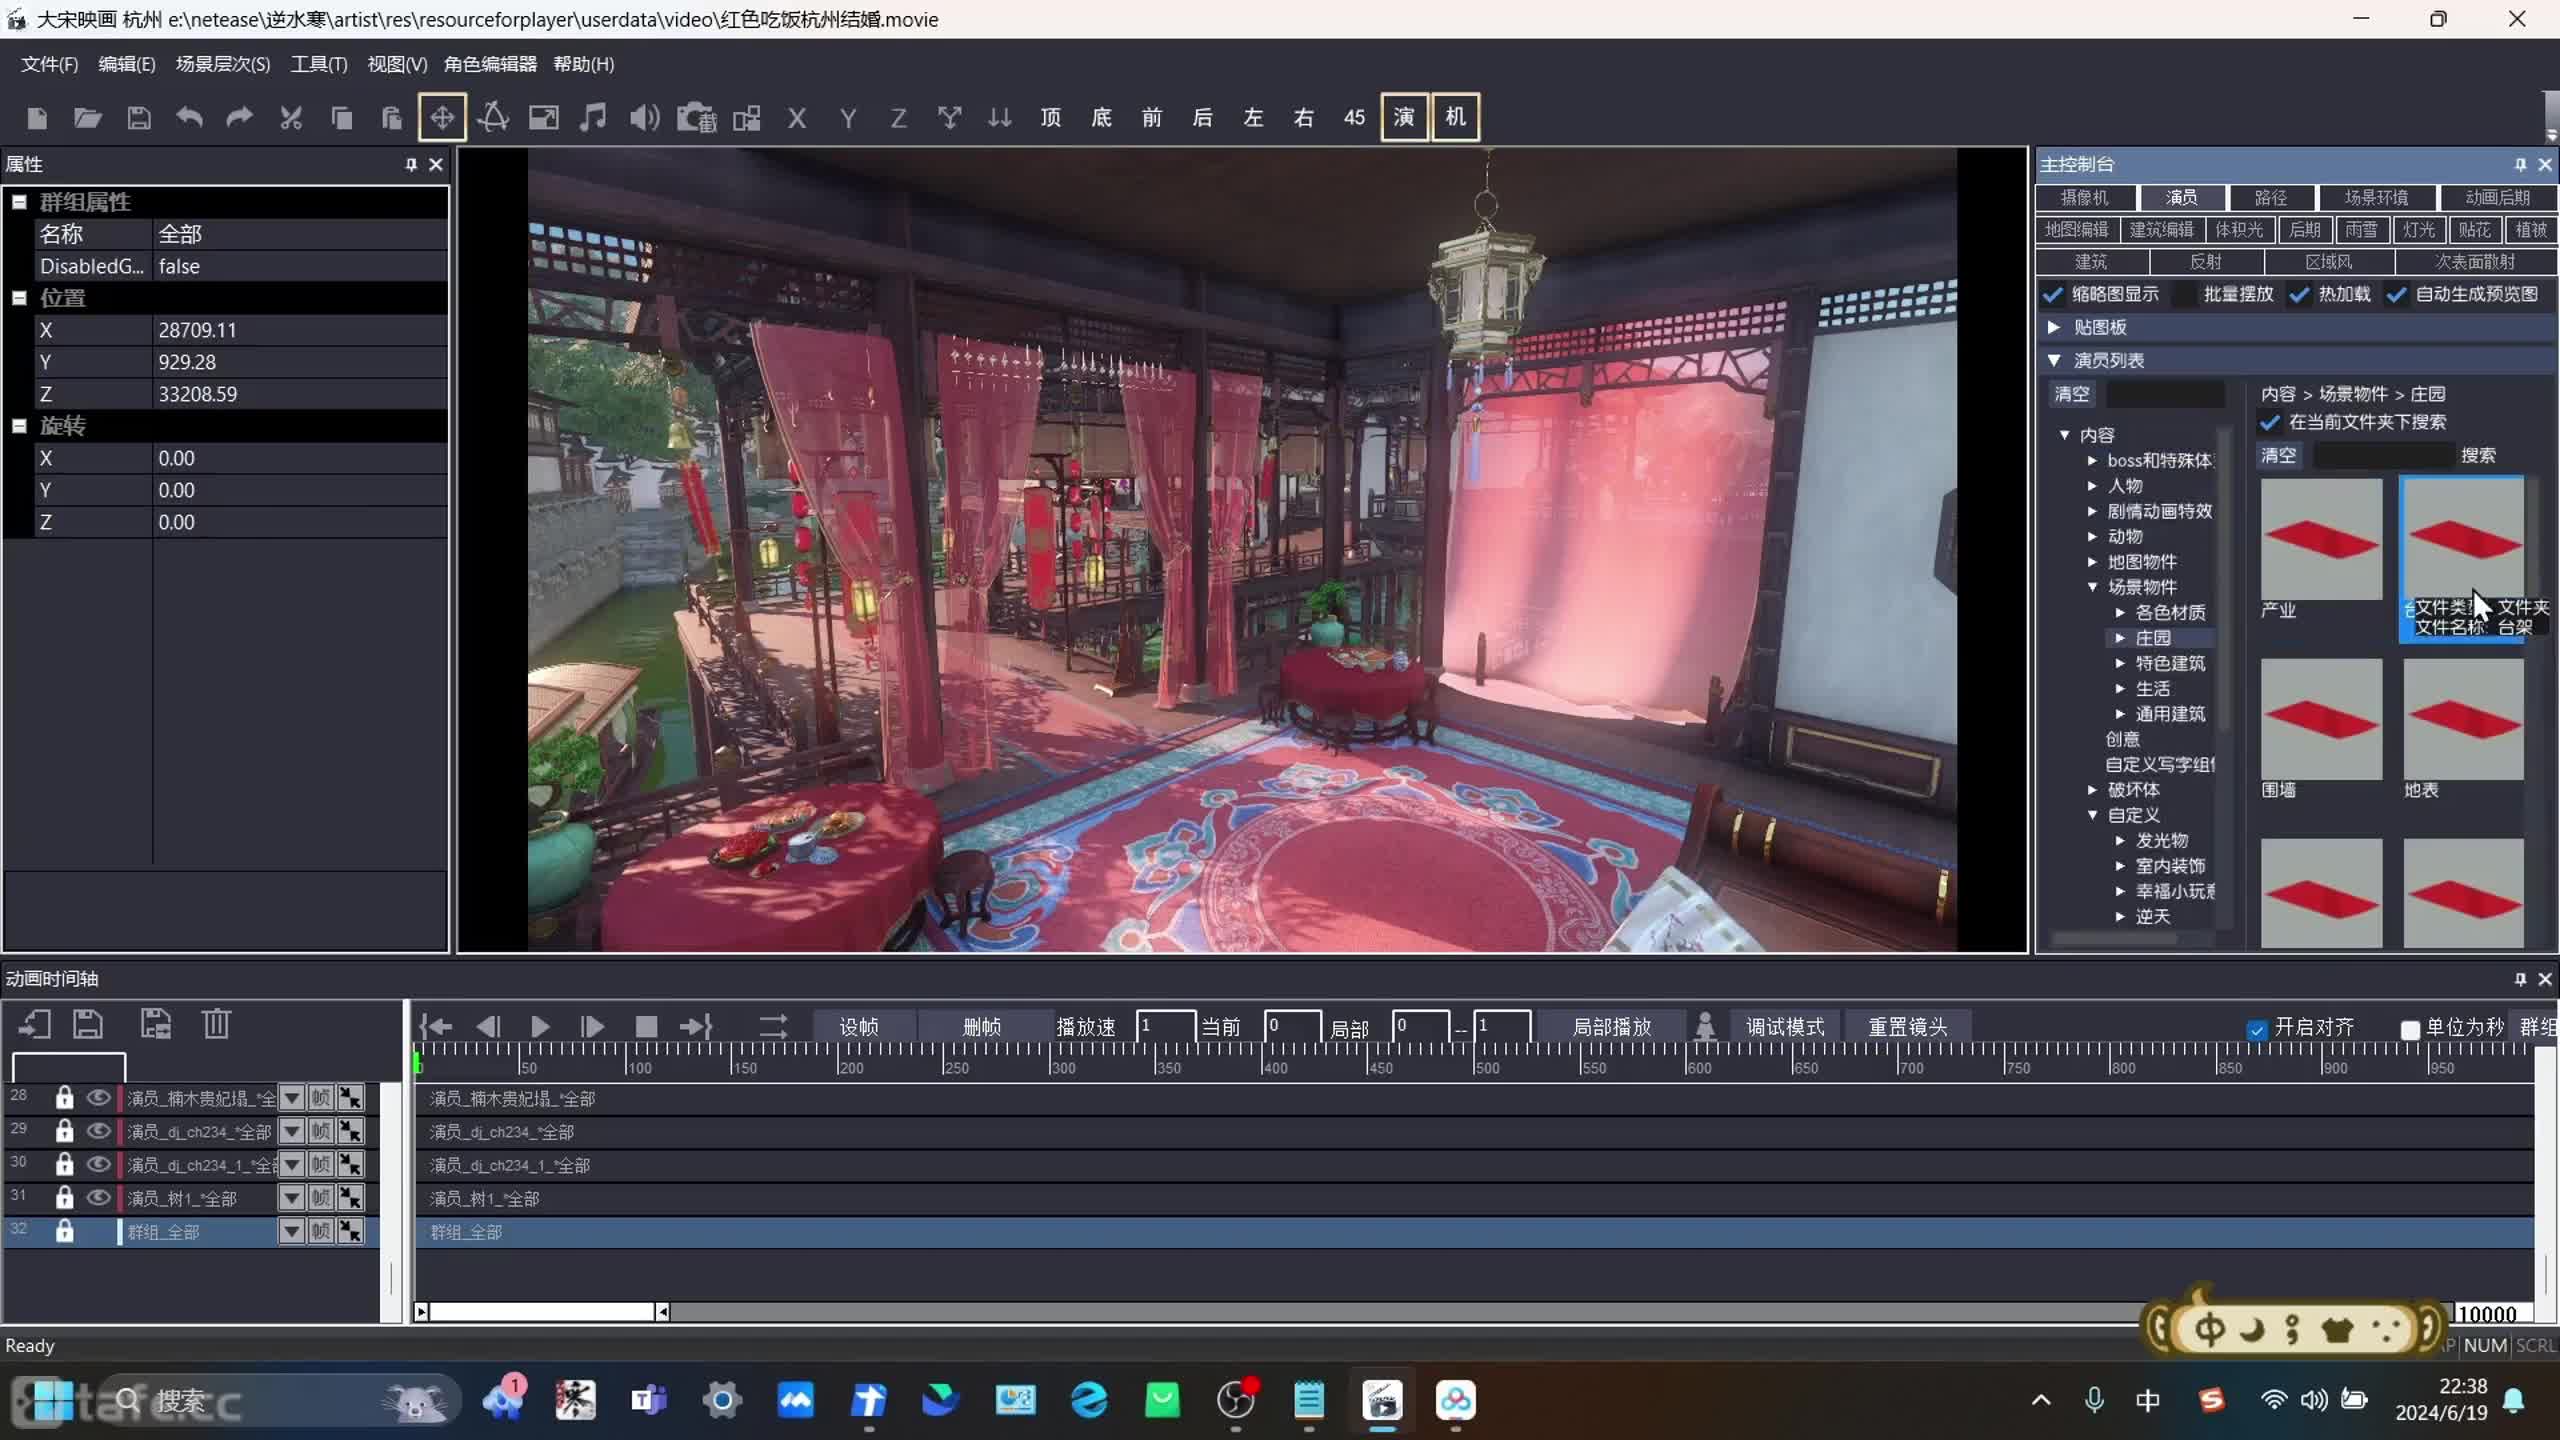Click the speaker sound icon in toolbar
This screenshot has height=1440, width=2560.
(x=644, y=118)
